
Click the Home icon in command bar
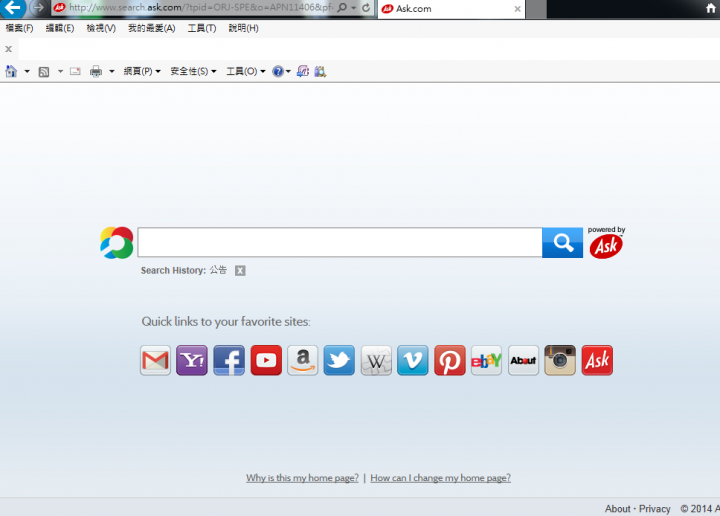[11, 71]
